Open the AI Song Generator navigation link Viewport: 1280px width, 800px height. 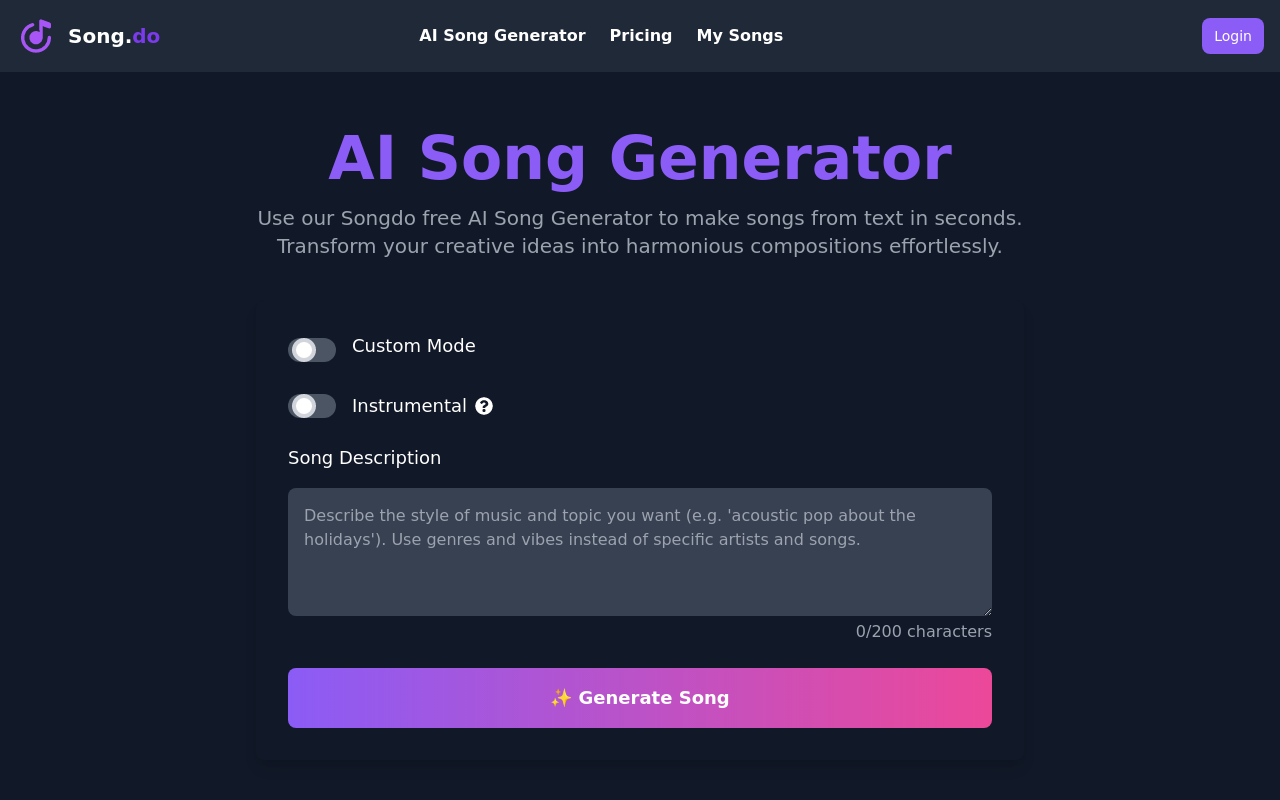coord(502,36)
